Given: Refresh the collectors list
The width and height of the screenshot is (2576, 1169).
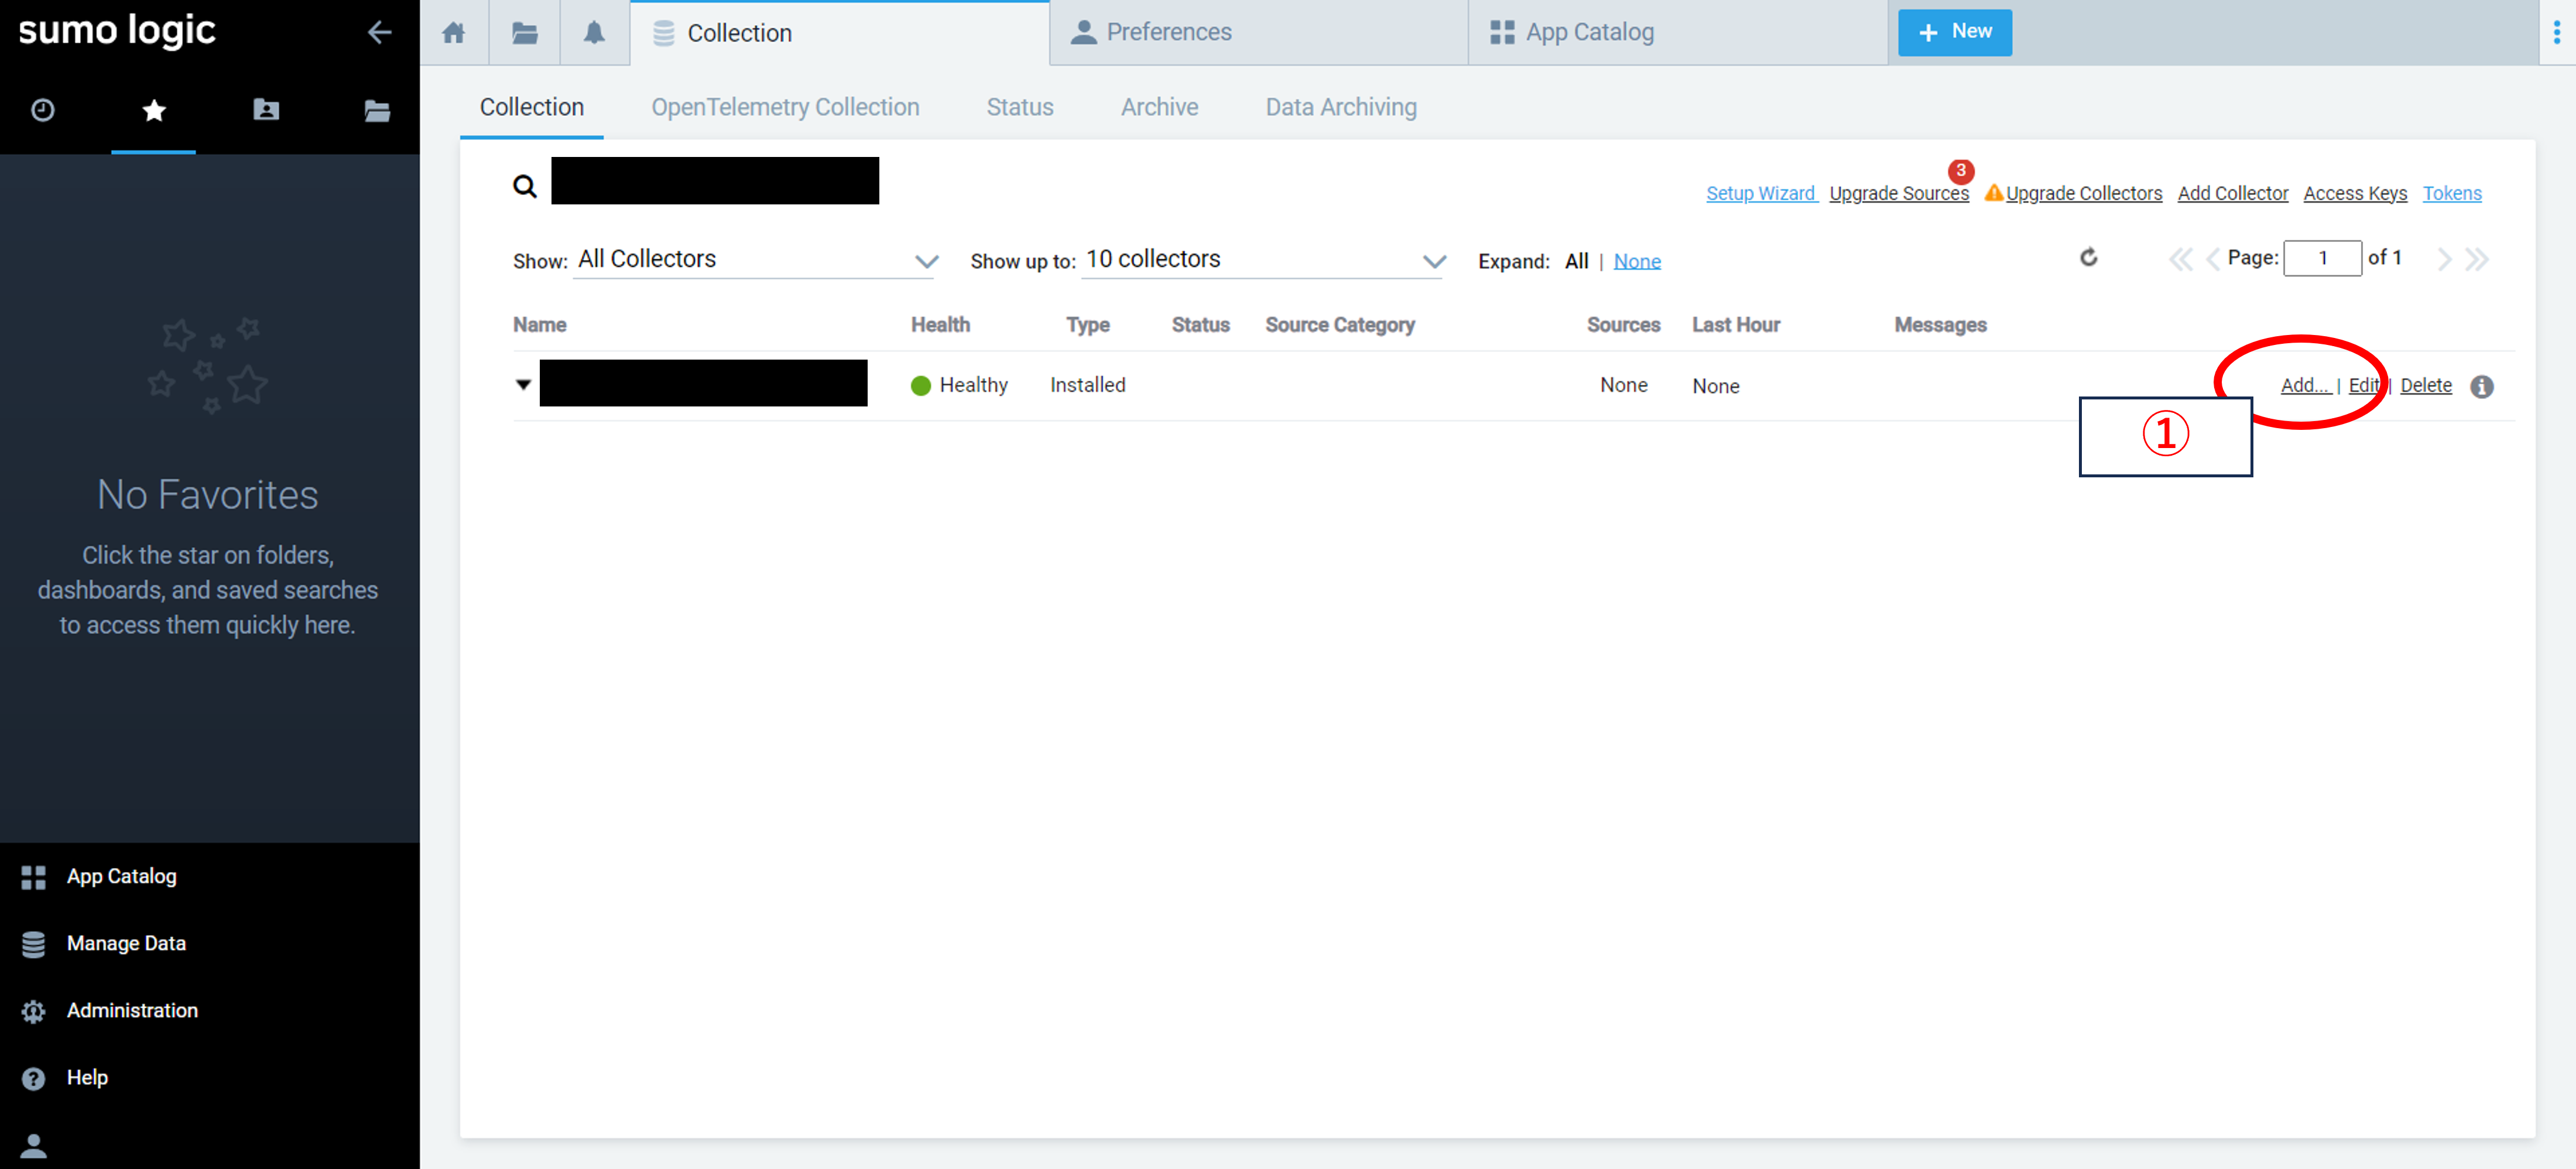Looking at the screenshot, I should coord(2089,257).
